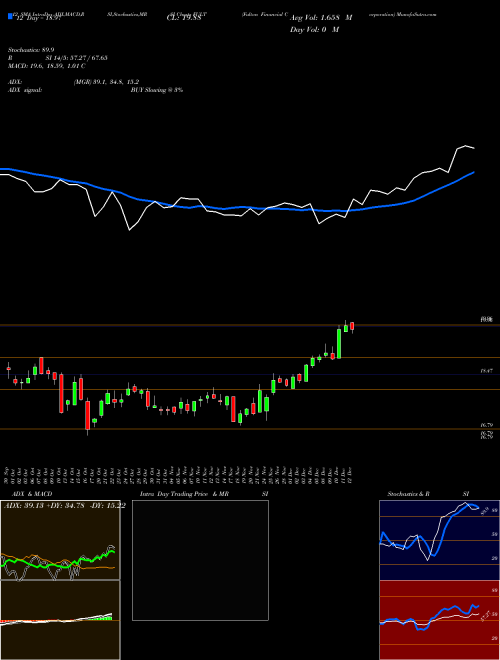Click the right end of the blue SMA line
Image resolution: width=500 pixels, height=660 pixels.
pyautogui.click(x=474, y=172)
